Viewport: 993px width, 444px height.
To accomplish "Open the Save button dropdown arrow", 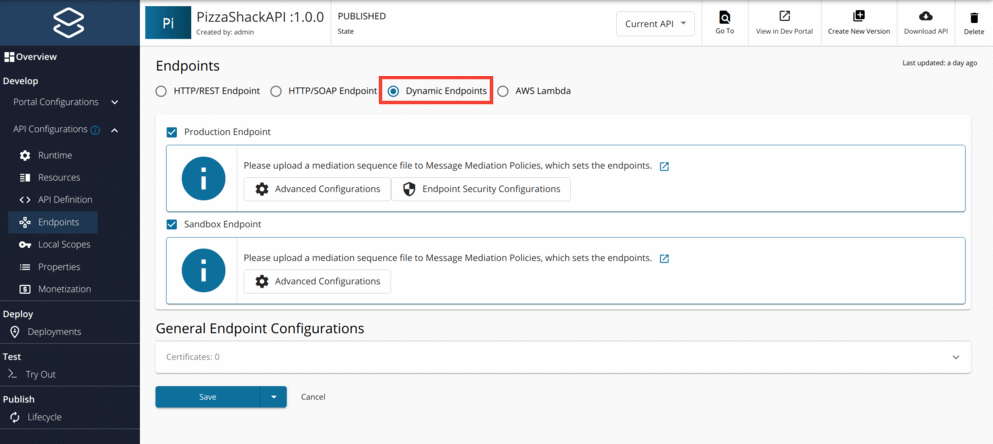I will tap(273, 397).
